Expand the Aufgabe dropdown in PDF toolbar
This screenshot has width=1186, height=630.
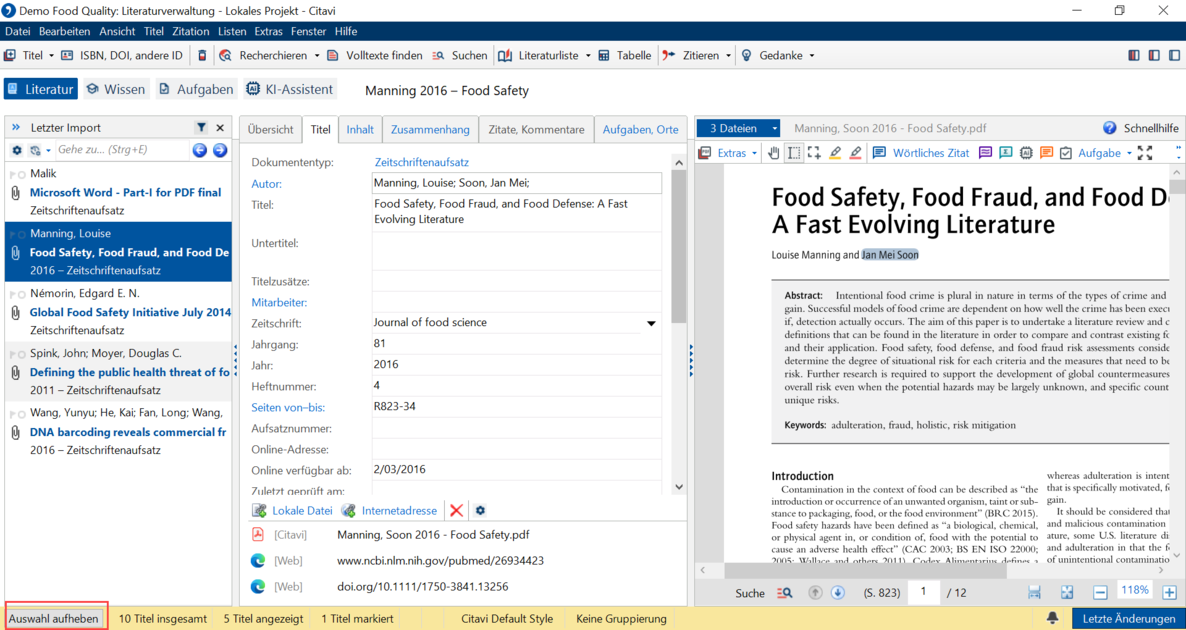click(x=1129, y=153)
